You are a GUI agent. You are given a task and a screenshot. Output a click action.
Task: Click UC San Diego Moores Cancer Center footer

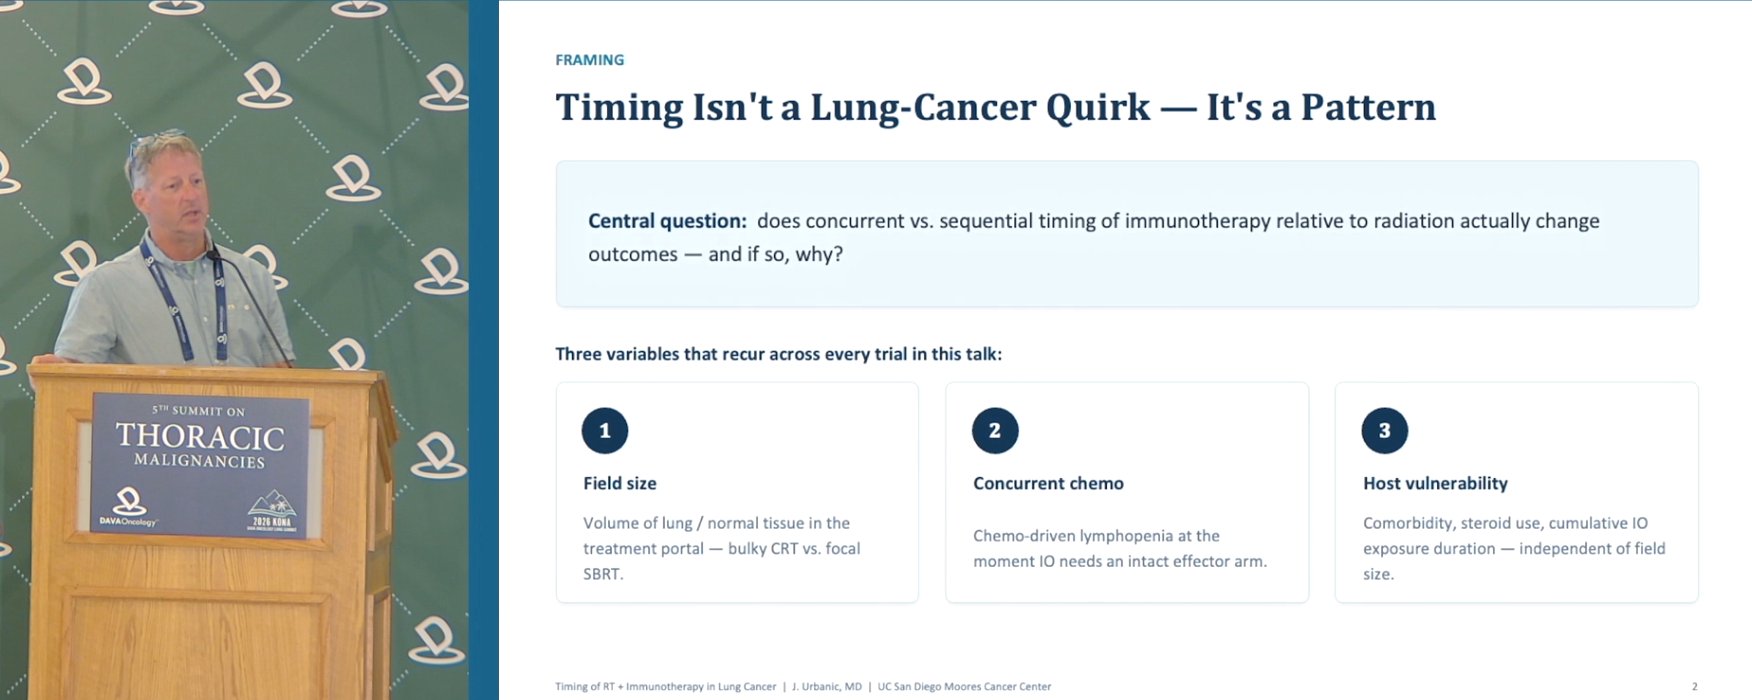(x=964, y=687)
